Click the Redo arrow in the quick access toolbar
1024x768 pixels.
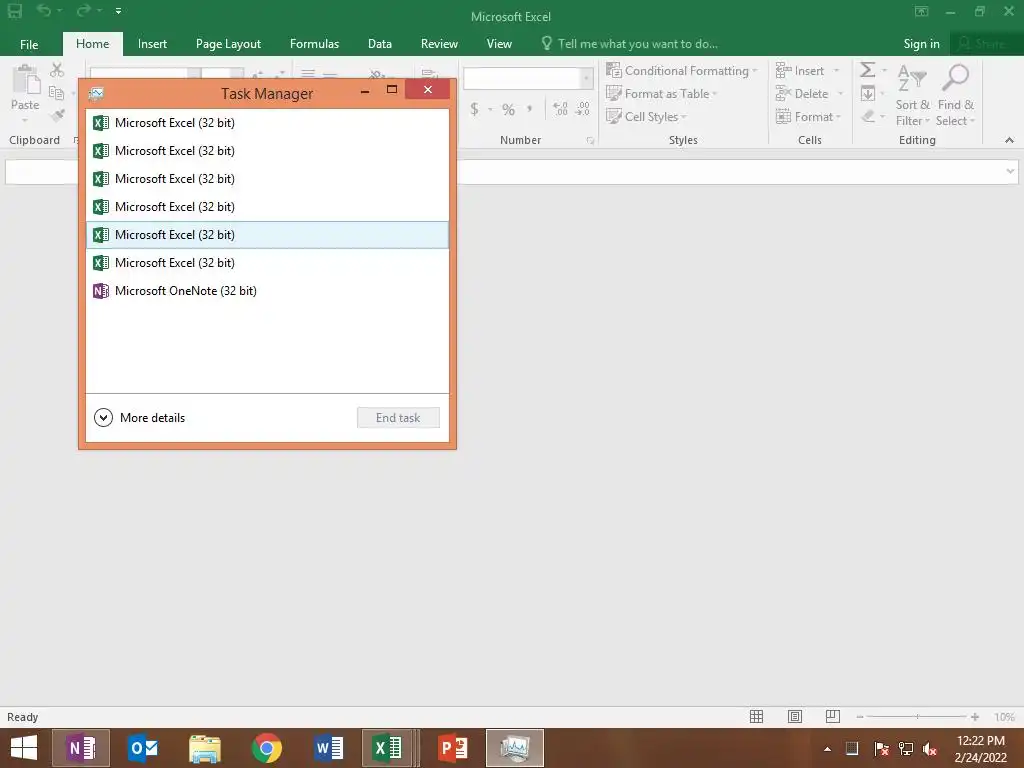83,10
